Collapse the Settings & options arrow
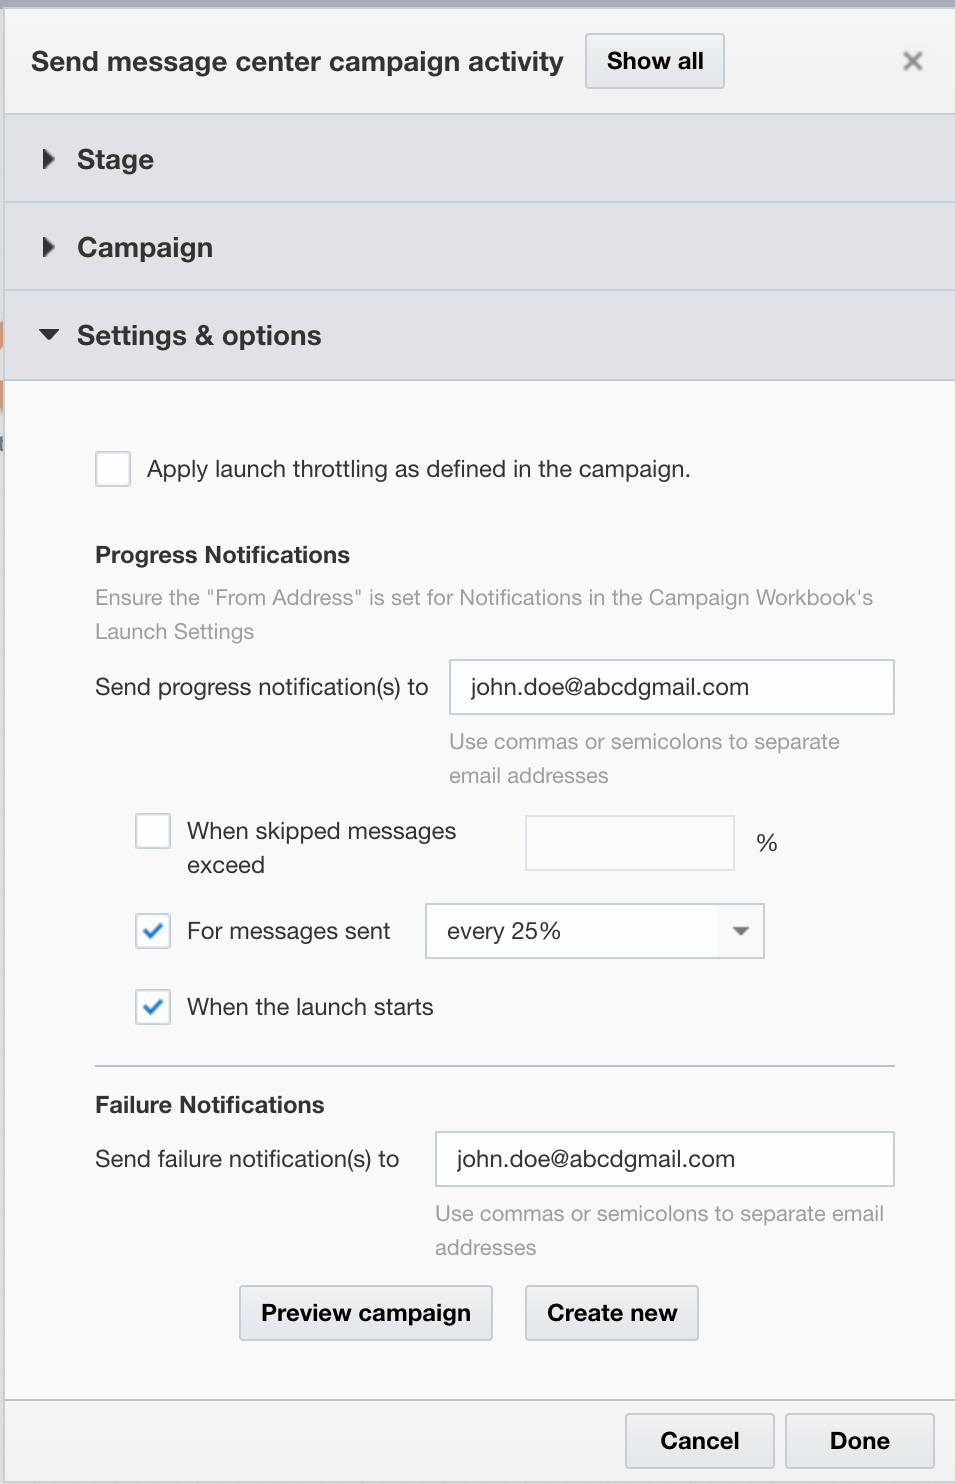Screen dimensions: 955x1484 (48, 335)
